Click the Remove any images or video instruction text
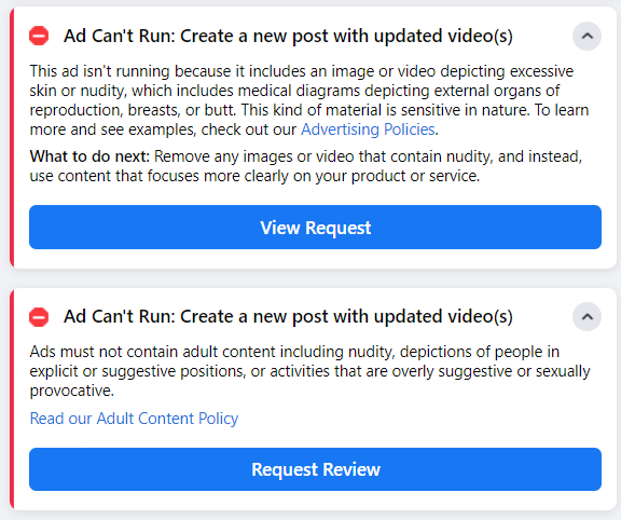The image size is (622, 520). pos(368,157)
